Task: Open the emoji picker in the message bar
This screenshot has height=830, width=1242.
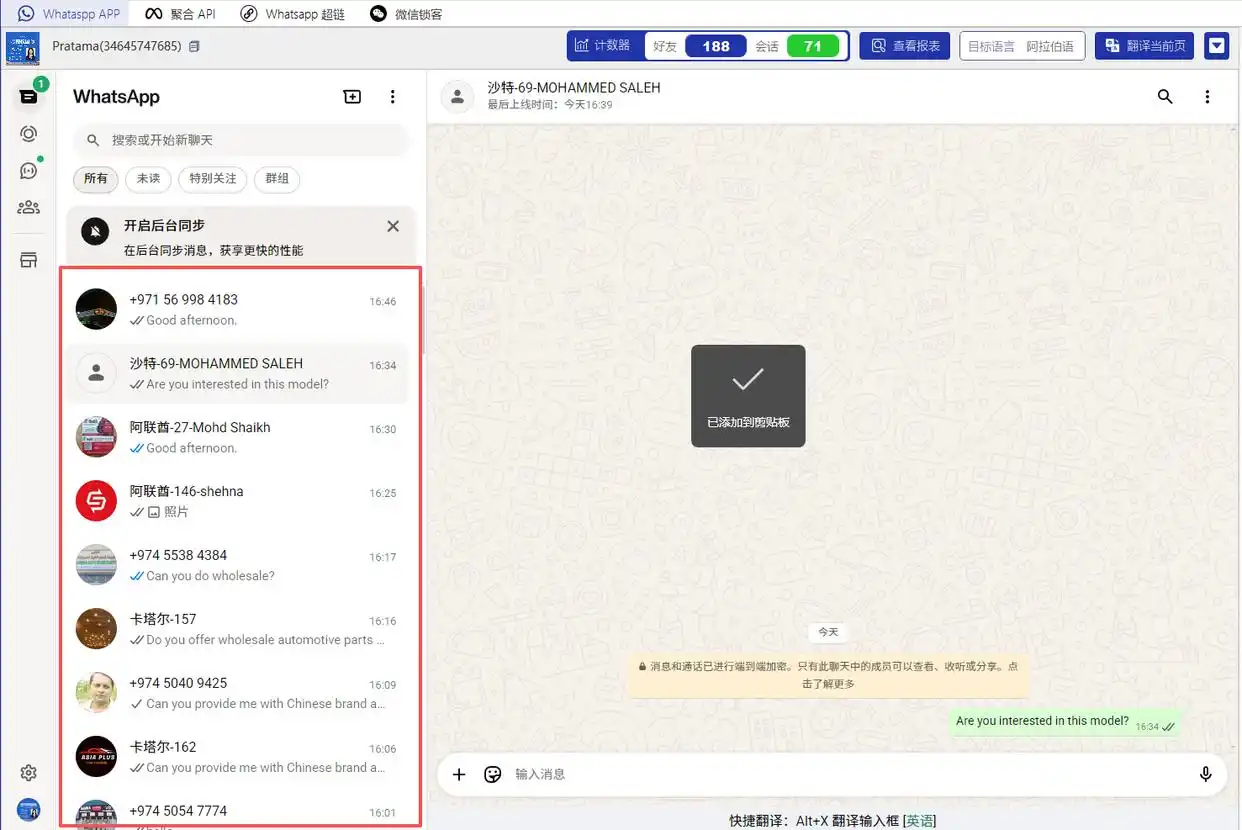Action: pos(492,774)
